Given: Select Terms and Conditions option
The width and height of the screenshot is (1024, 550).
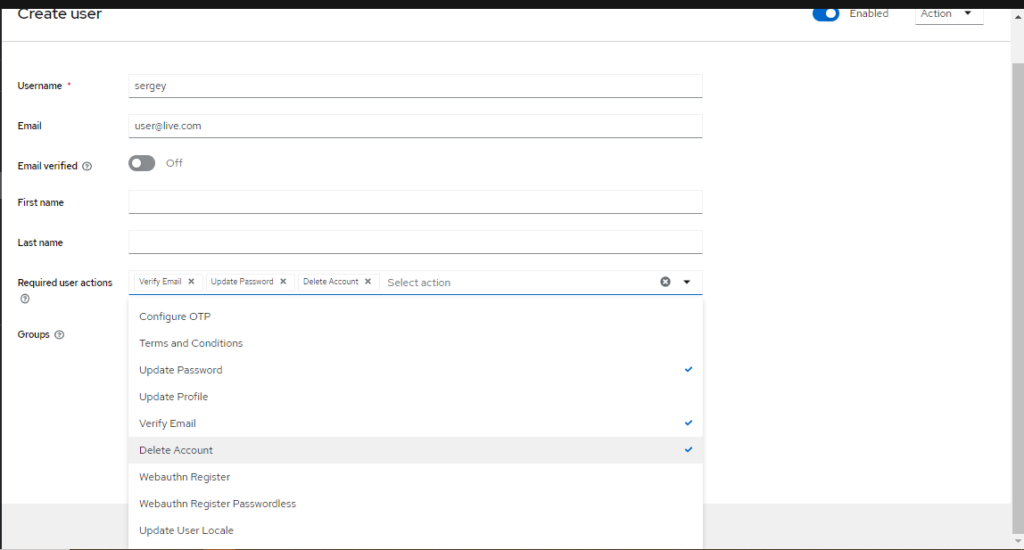Looking at the screenshot, I should pyautogui.click(x=191, y=343).
